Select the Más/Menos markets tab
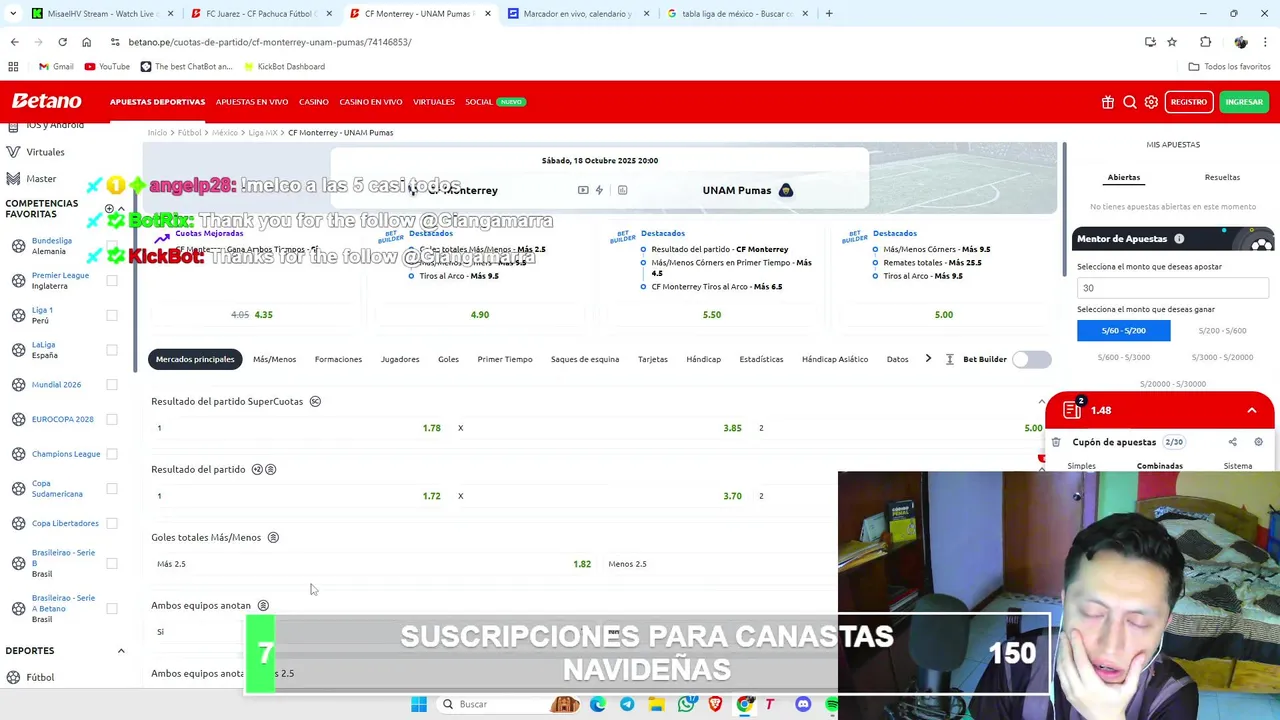Screen dimensions: 1280x720 tap(274, 359)
